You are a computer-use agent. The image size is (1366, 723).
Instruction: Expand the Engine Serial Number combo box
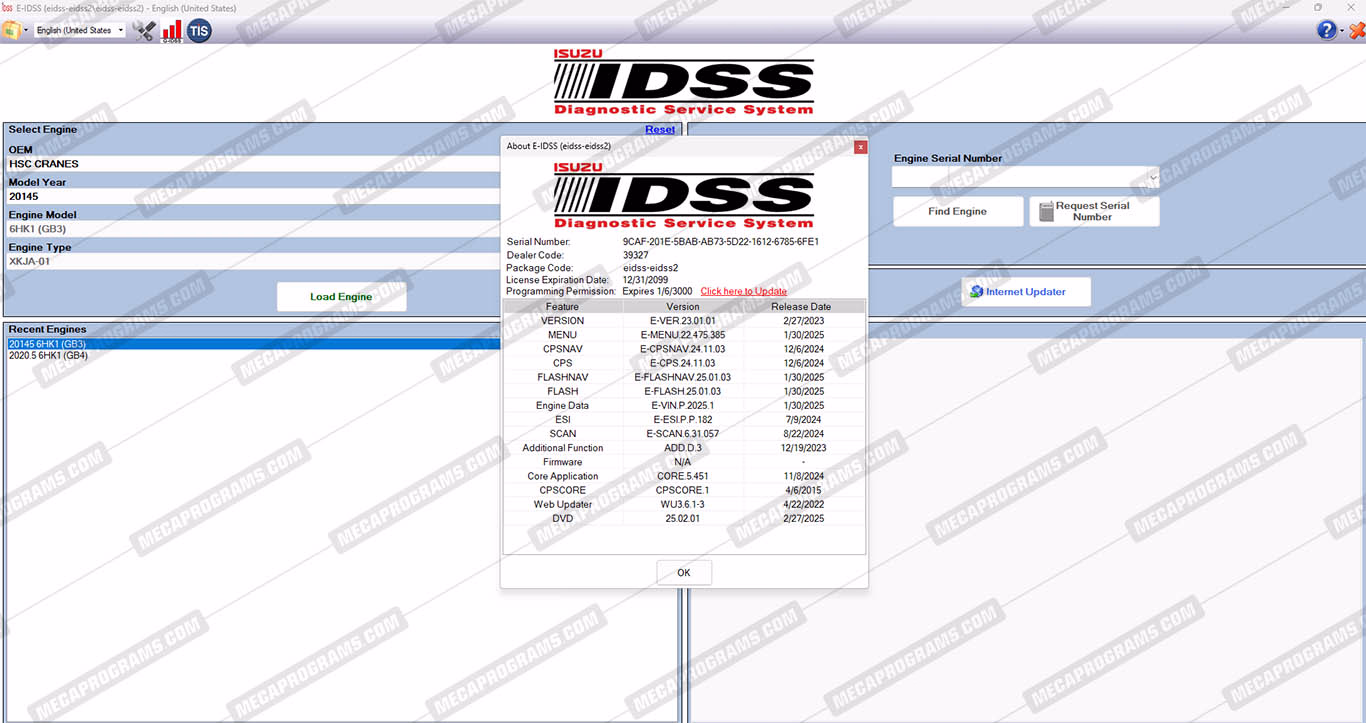coord(1153,178)
